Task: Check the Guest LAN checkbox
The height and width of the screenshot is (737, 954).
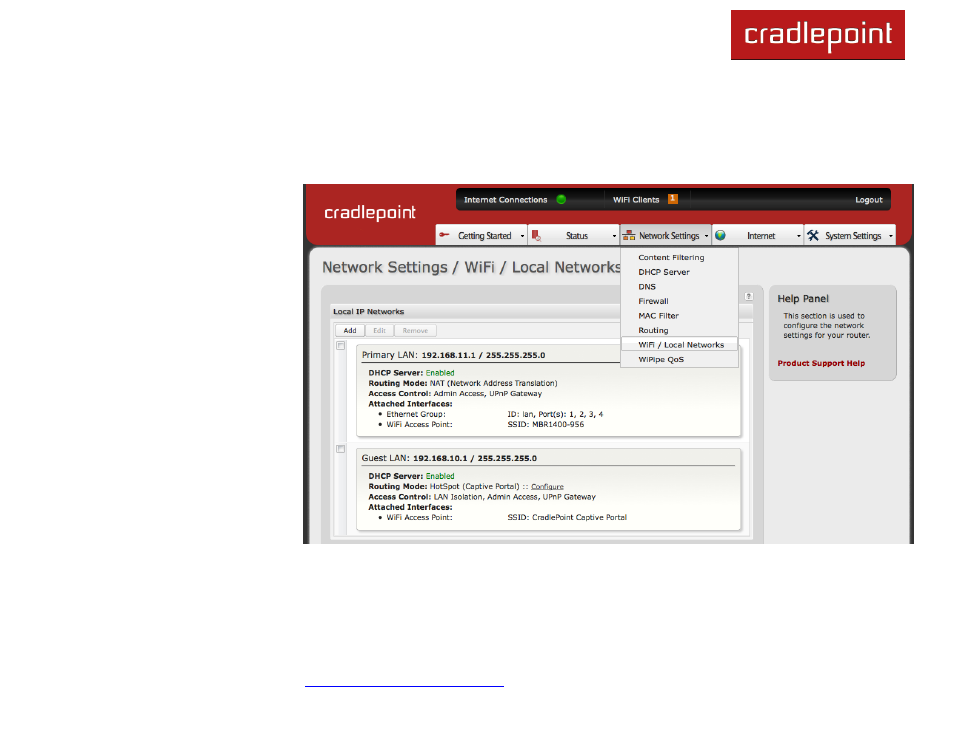Action: [341, 449]
